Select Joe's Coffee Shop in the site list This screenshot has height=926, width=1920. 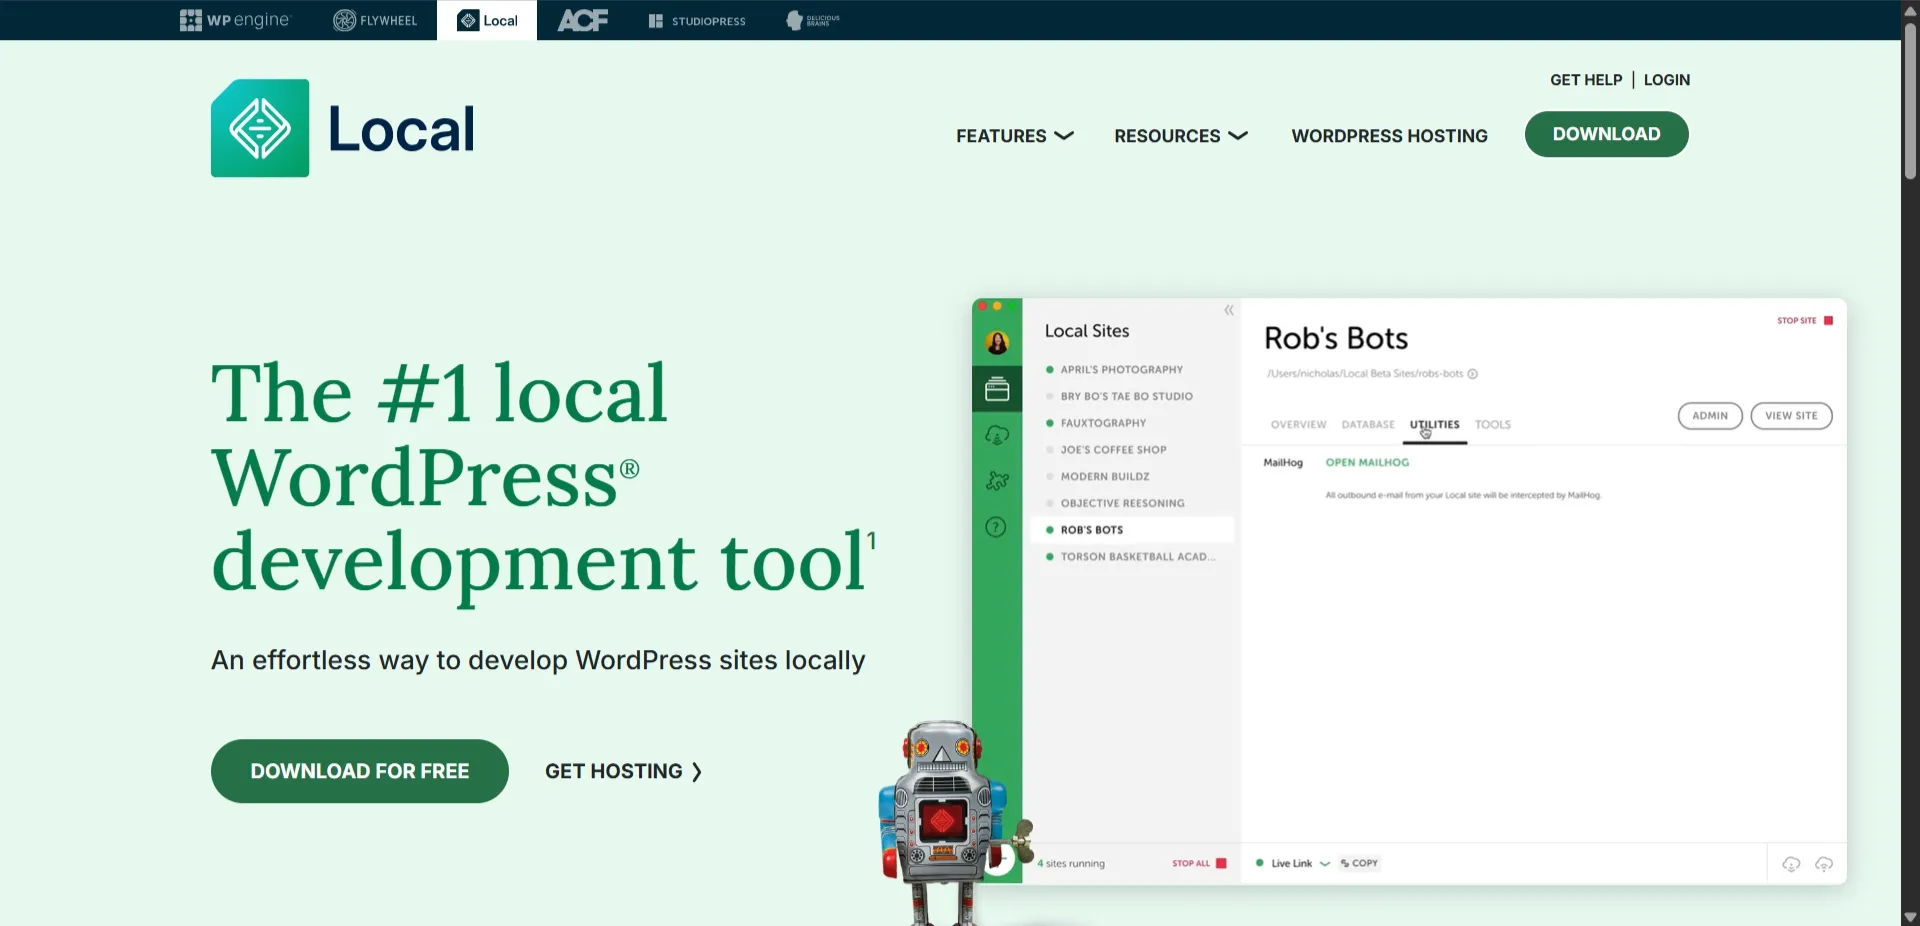point(1113,449)
